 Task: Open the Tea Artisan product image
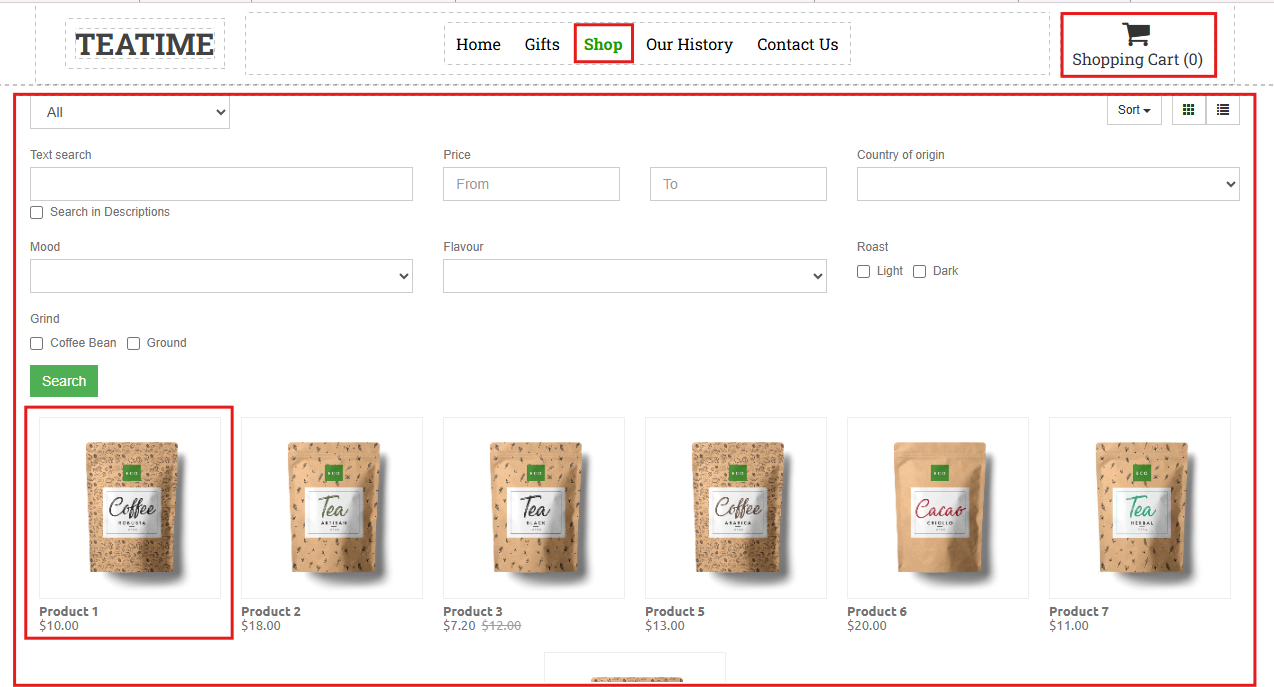click(332, 508)
